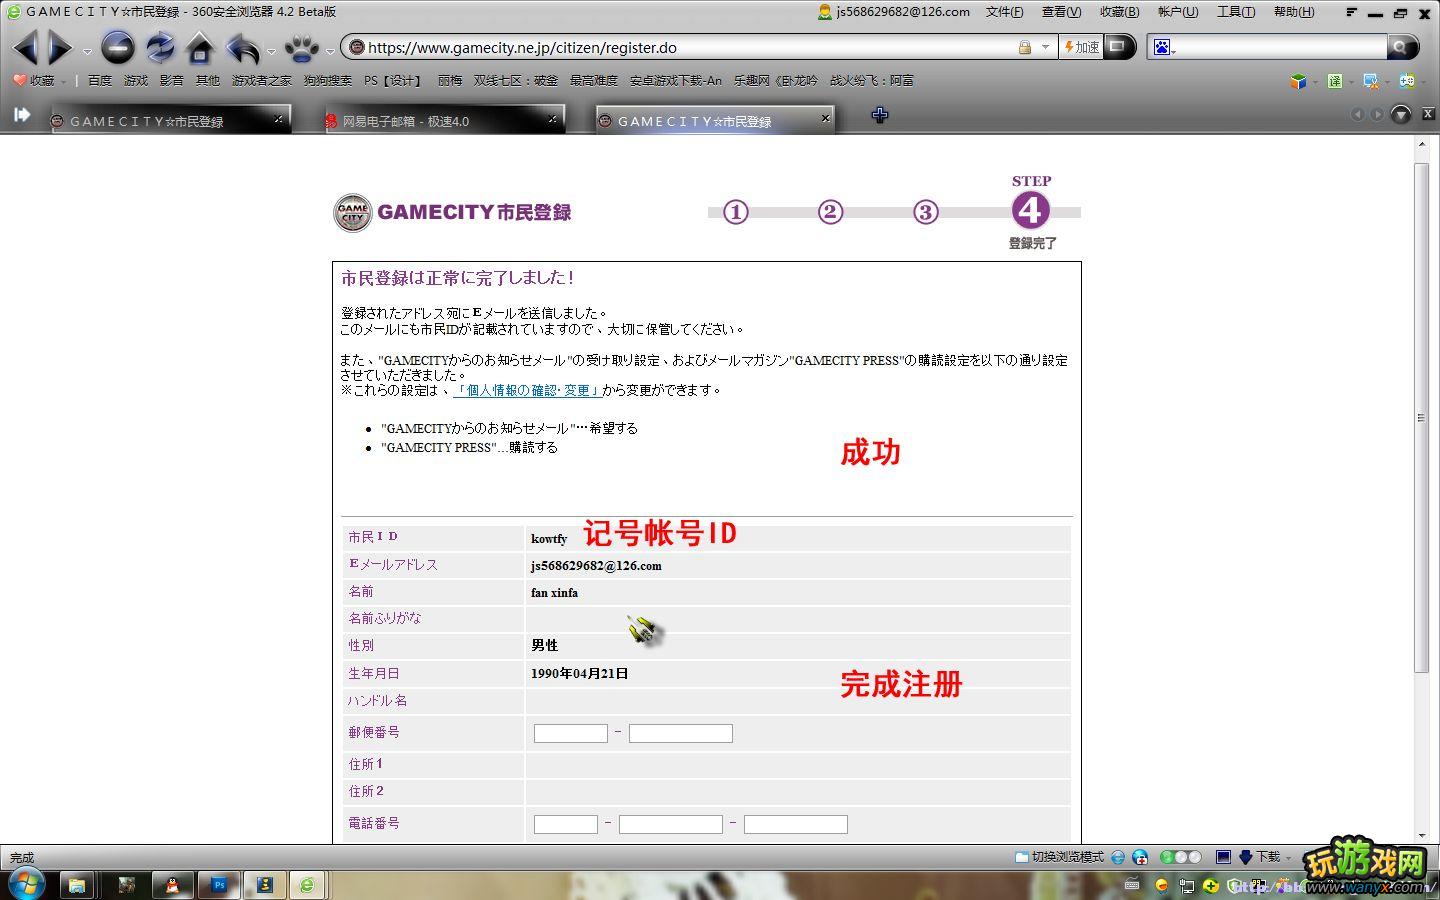Open the history dropdown beside forward arrow

[87, 50]
